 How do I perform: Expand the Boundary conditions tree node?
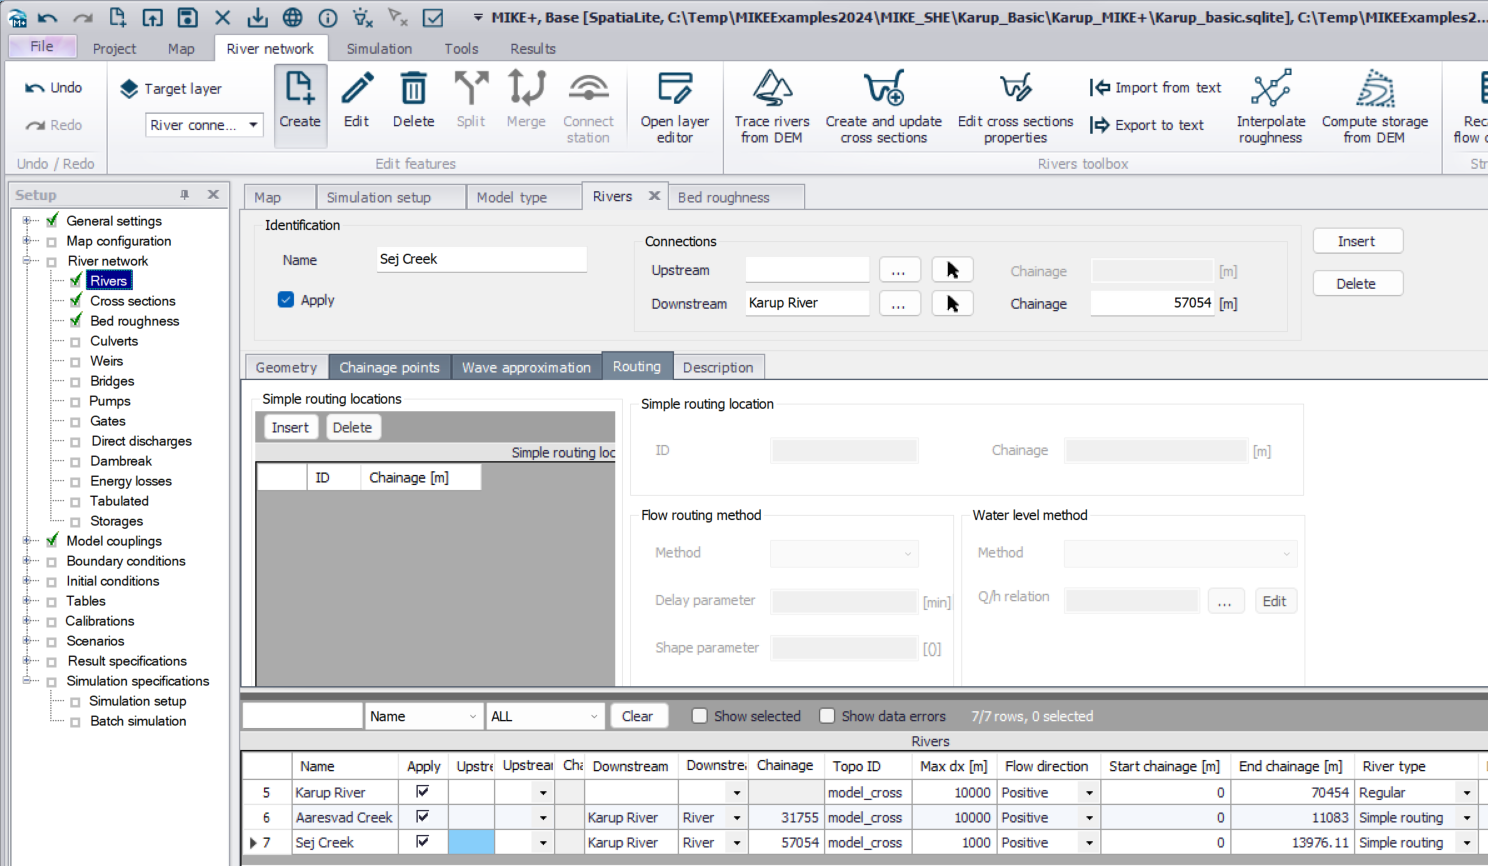click(27, 561)
